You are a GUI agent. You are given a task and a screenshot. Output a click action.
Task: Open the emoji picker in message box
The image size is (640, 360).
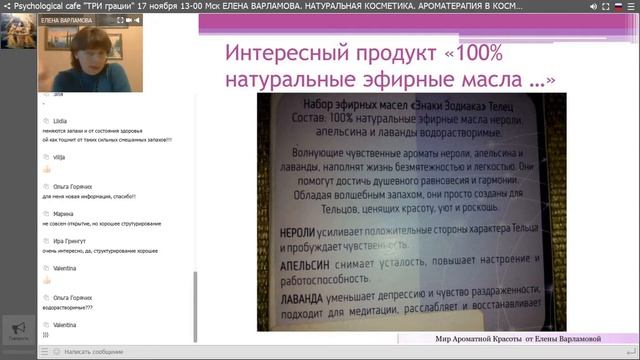56,351
